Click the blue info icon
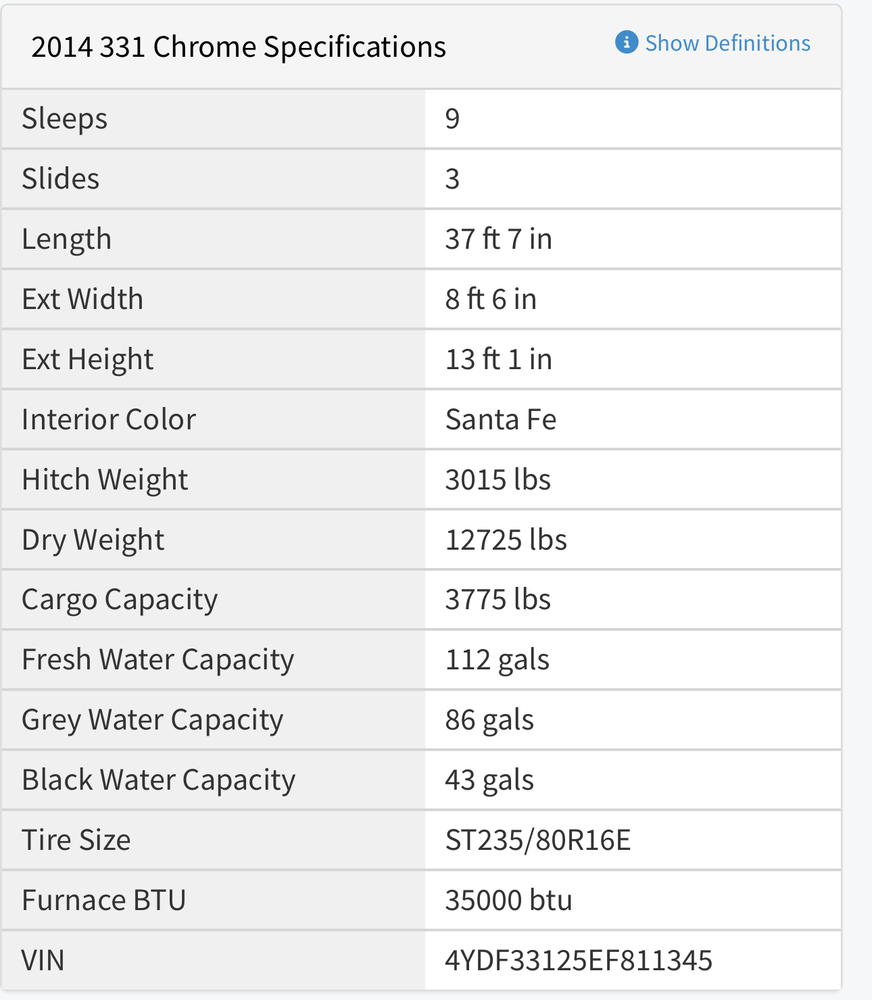The width and height of the screenshot is (872, 1000). (626, 43)
